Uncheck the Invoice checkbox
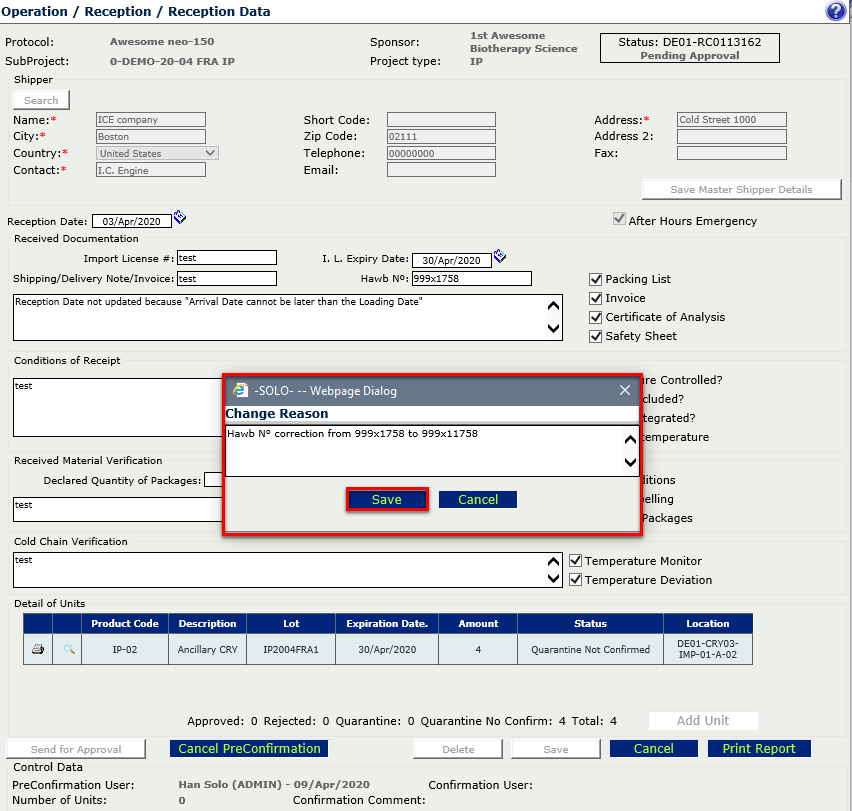 tap(596, 298)
